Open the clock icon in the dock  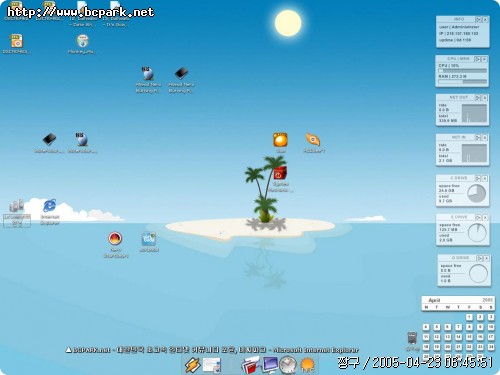tap(288, 365)
